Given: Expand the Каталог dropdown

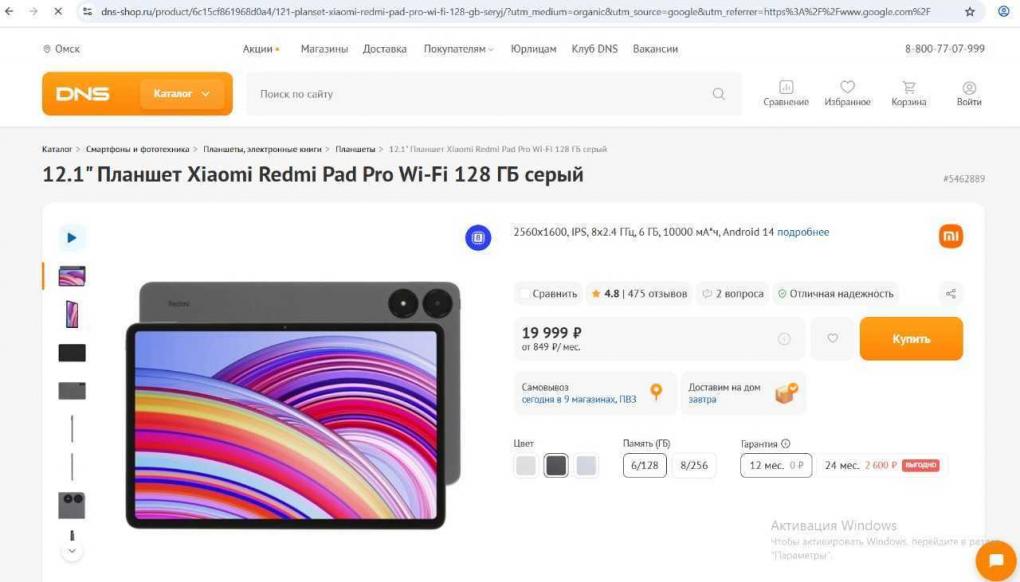Looking at the screenshot, I should click(181, 94).
